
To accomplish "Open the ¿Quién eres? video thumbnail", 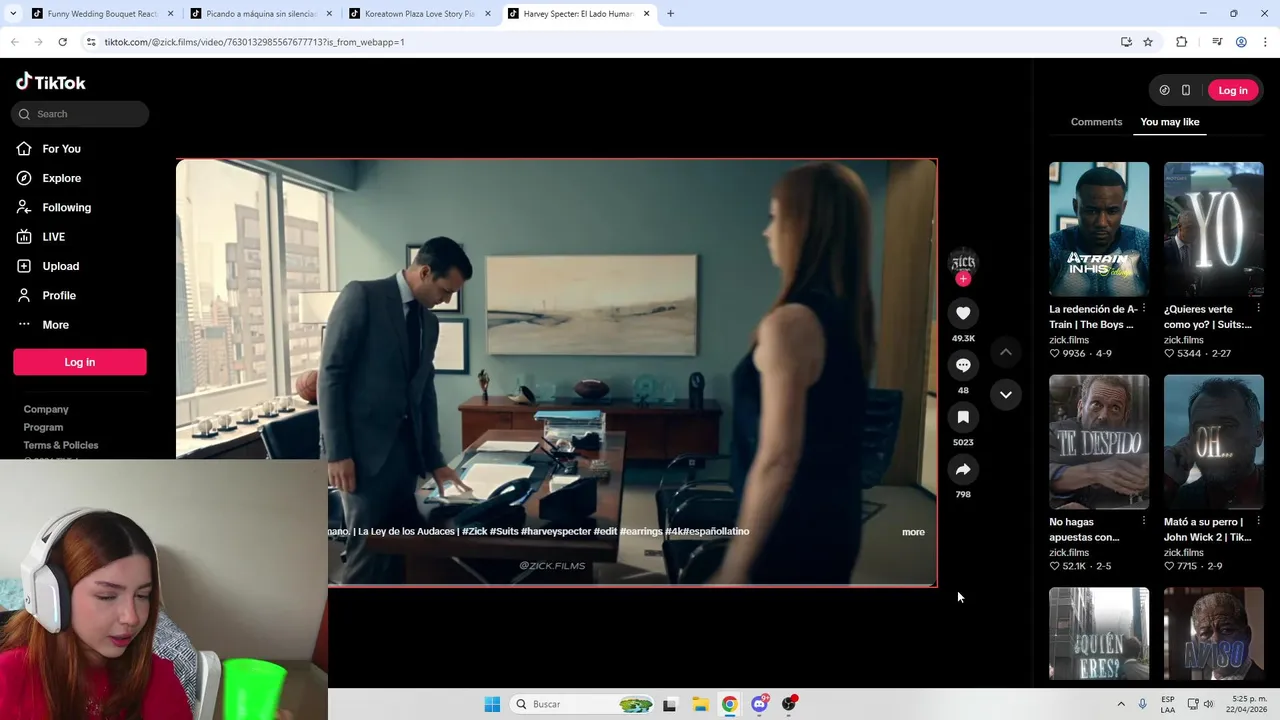I will tap(1099, 634).
